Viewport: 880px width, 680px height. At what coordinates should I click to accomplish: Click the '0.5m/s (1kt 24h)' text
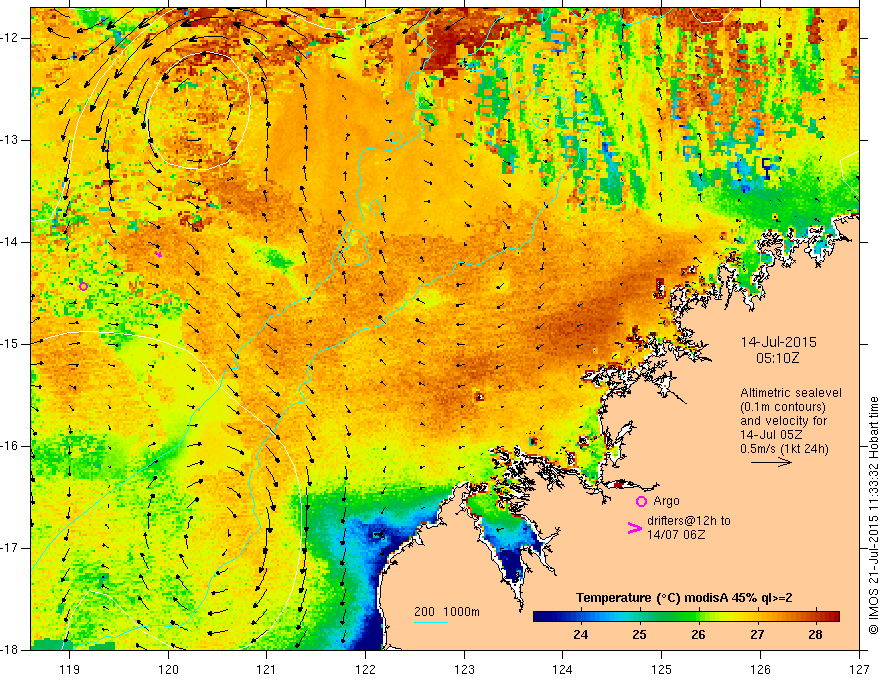pos(784,449)
